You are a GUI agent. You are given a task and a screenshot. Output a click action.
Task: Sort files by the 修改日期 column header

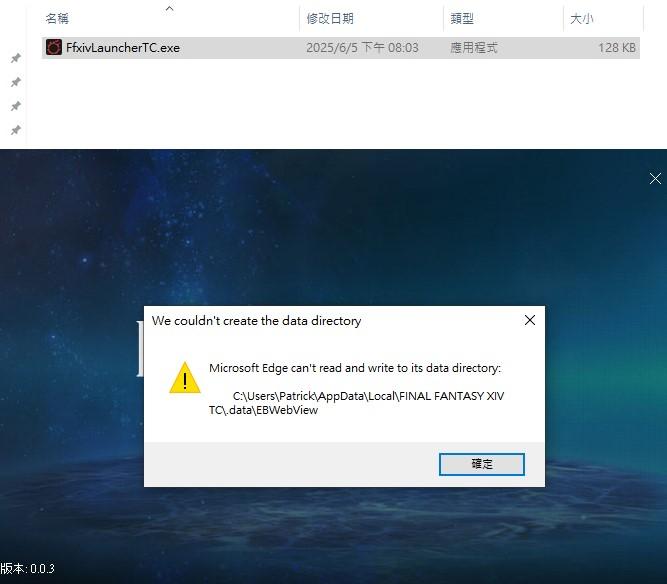point(330,18)
